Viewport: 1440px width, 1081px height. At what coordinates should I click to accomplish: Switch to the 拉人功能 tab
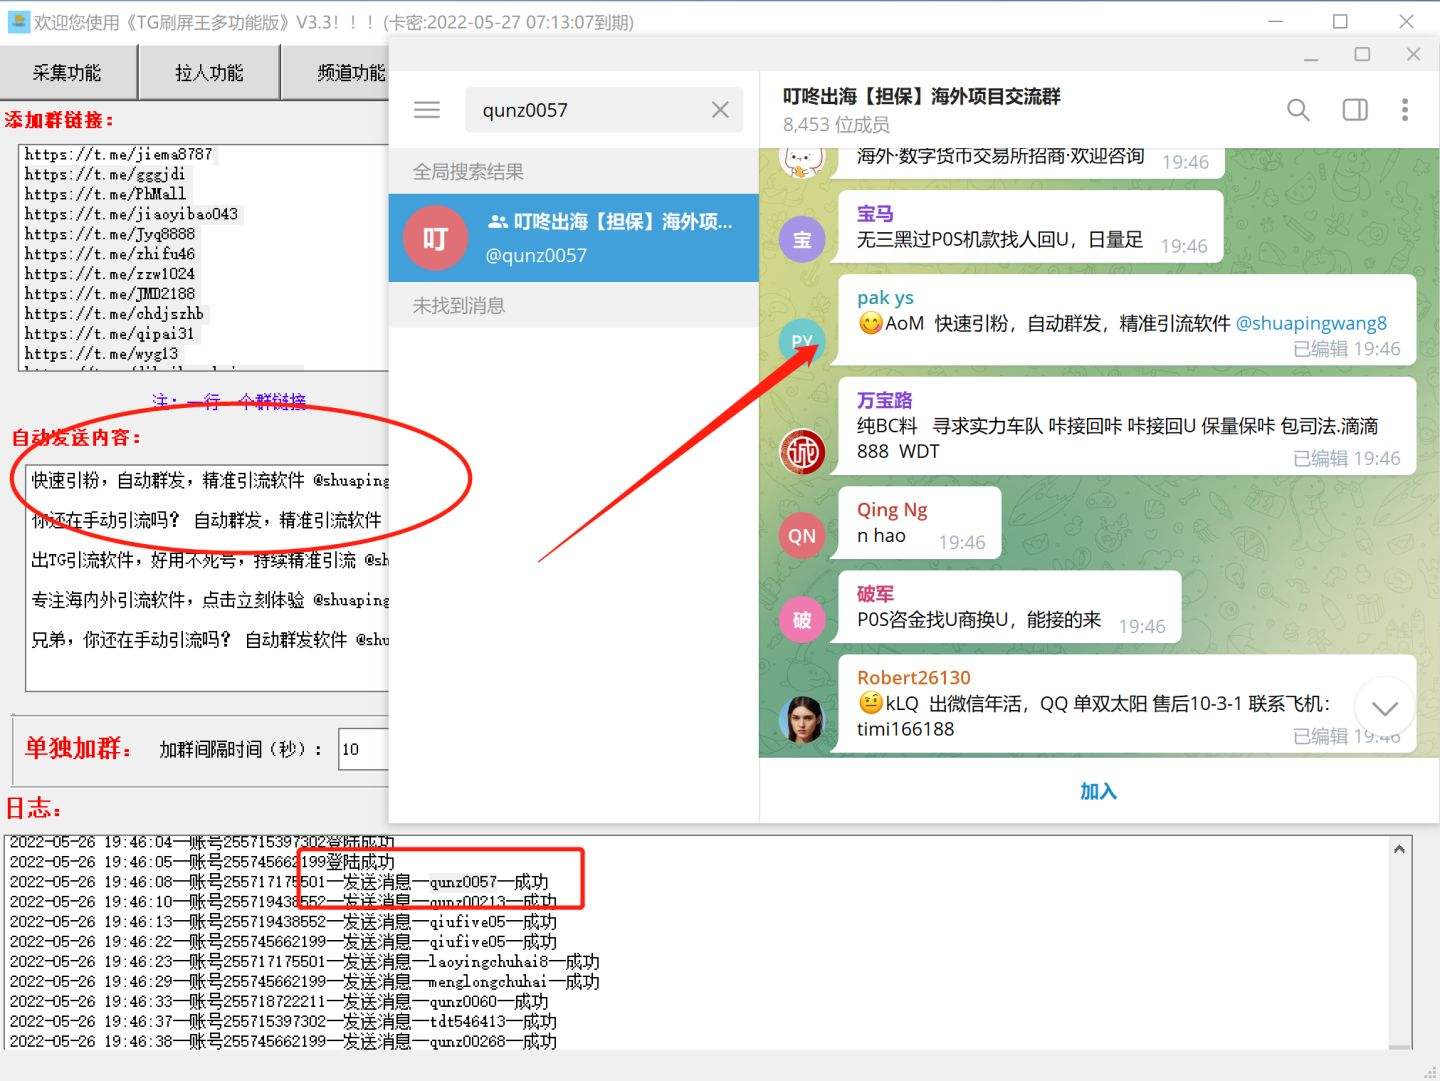(209, 72)
